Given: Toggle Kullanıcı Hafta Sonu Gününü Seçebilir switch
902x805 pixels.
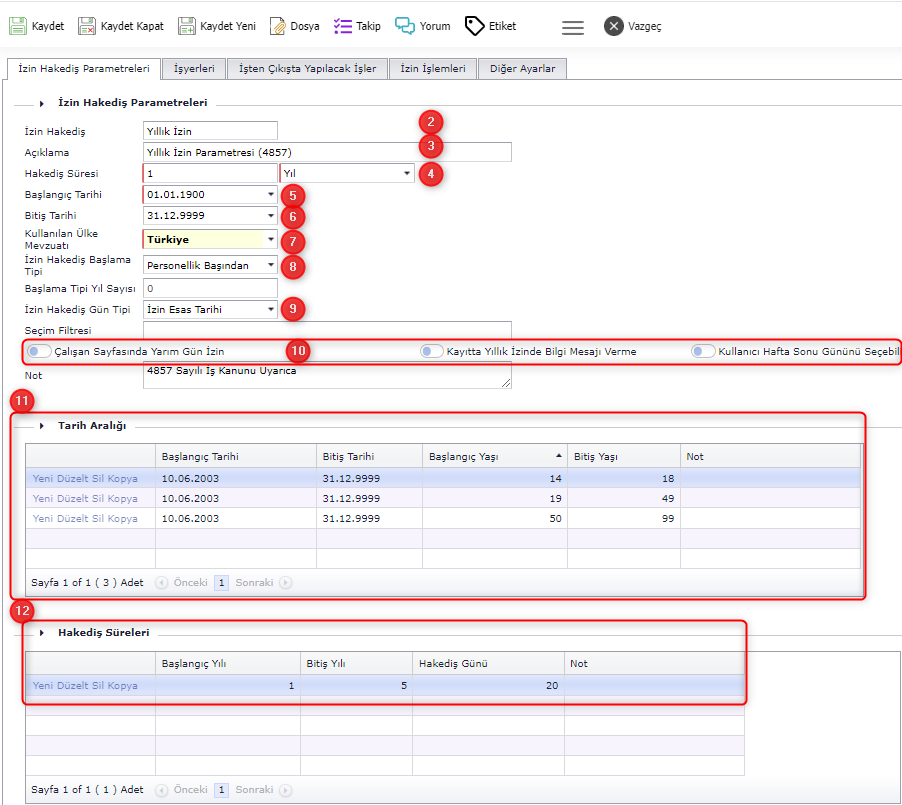Looking at the screenshot, I should pyautogui.click(x=703, y=351).
